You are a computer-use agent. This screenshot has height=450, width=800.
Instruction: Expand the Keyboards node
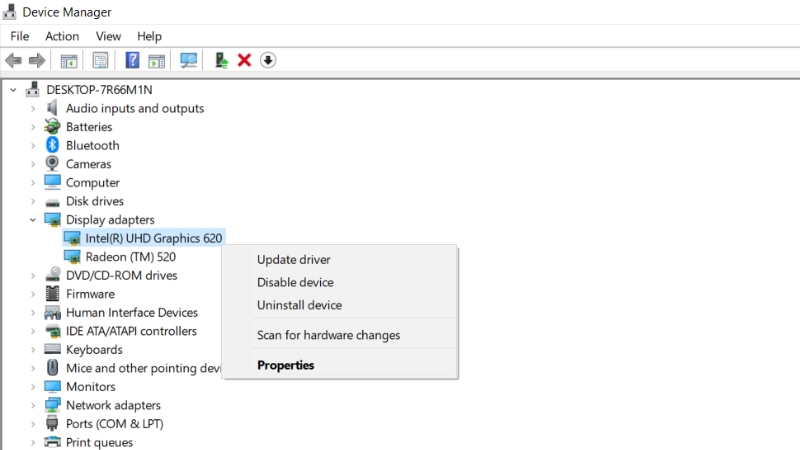point(33,349)
